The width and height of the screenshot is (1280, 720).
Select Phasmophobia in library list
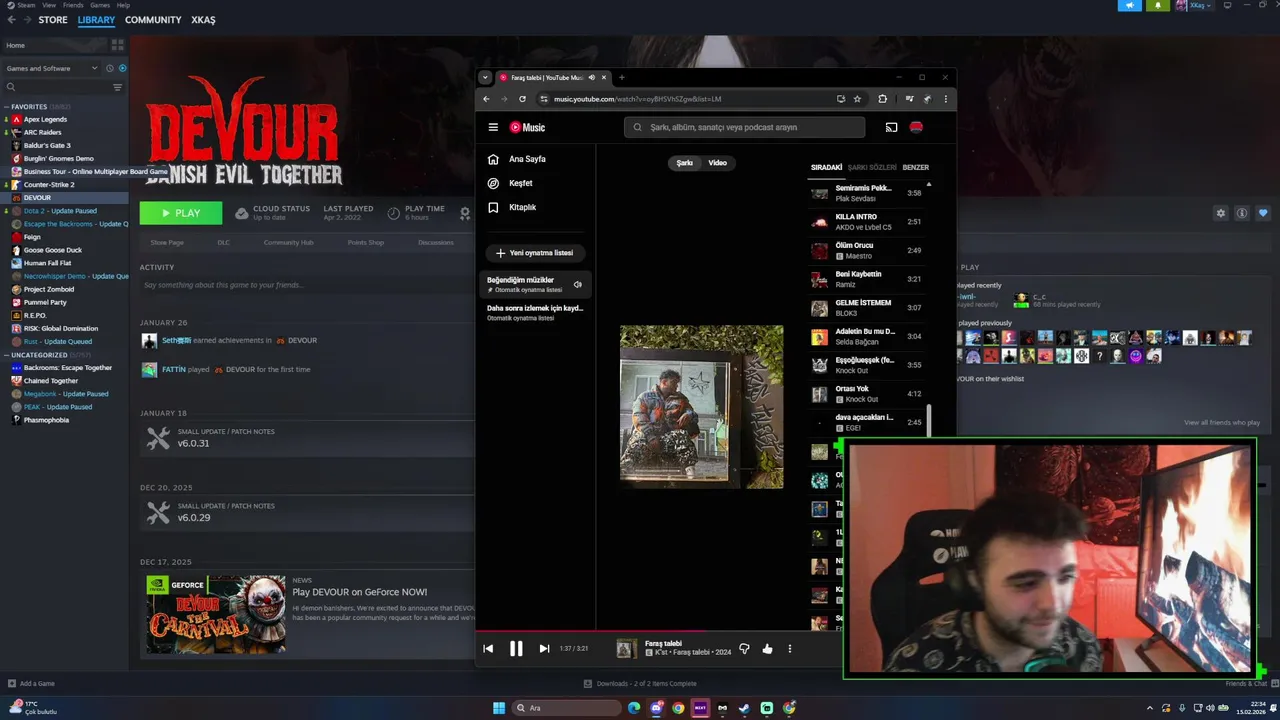click(x=46, y=420)
